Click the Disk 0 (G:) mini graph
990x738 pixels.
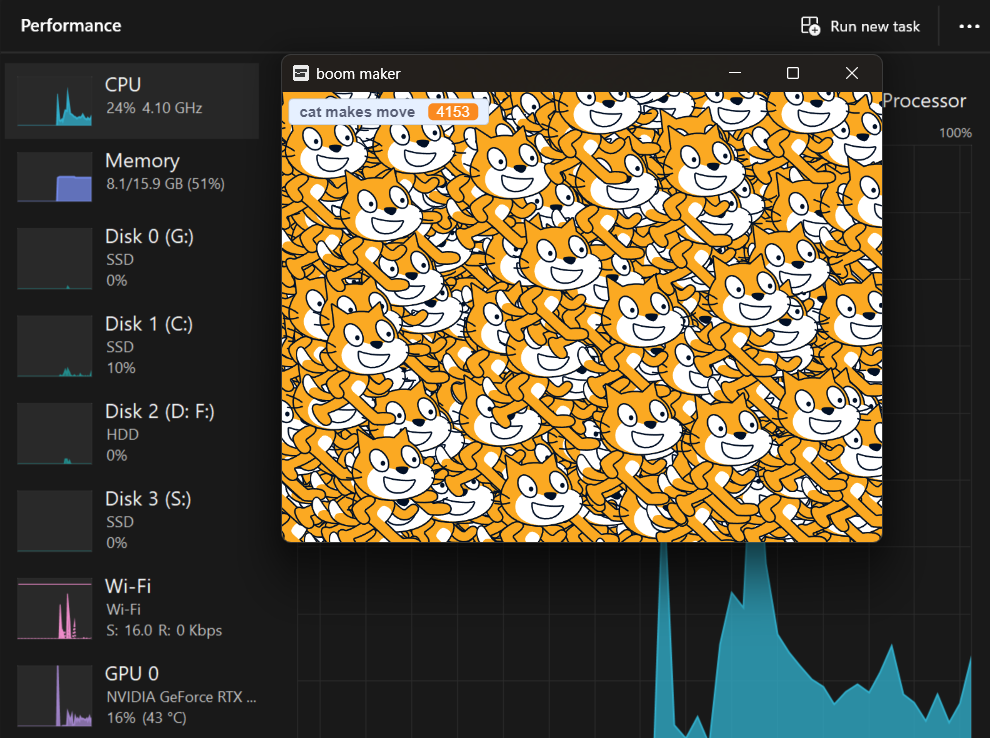click(x=54, y=259)
